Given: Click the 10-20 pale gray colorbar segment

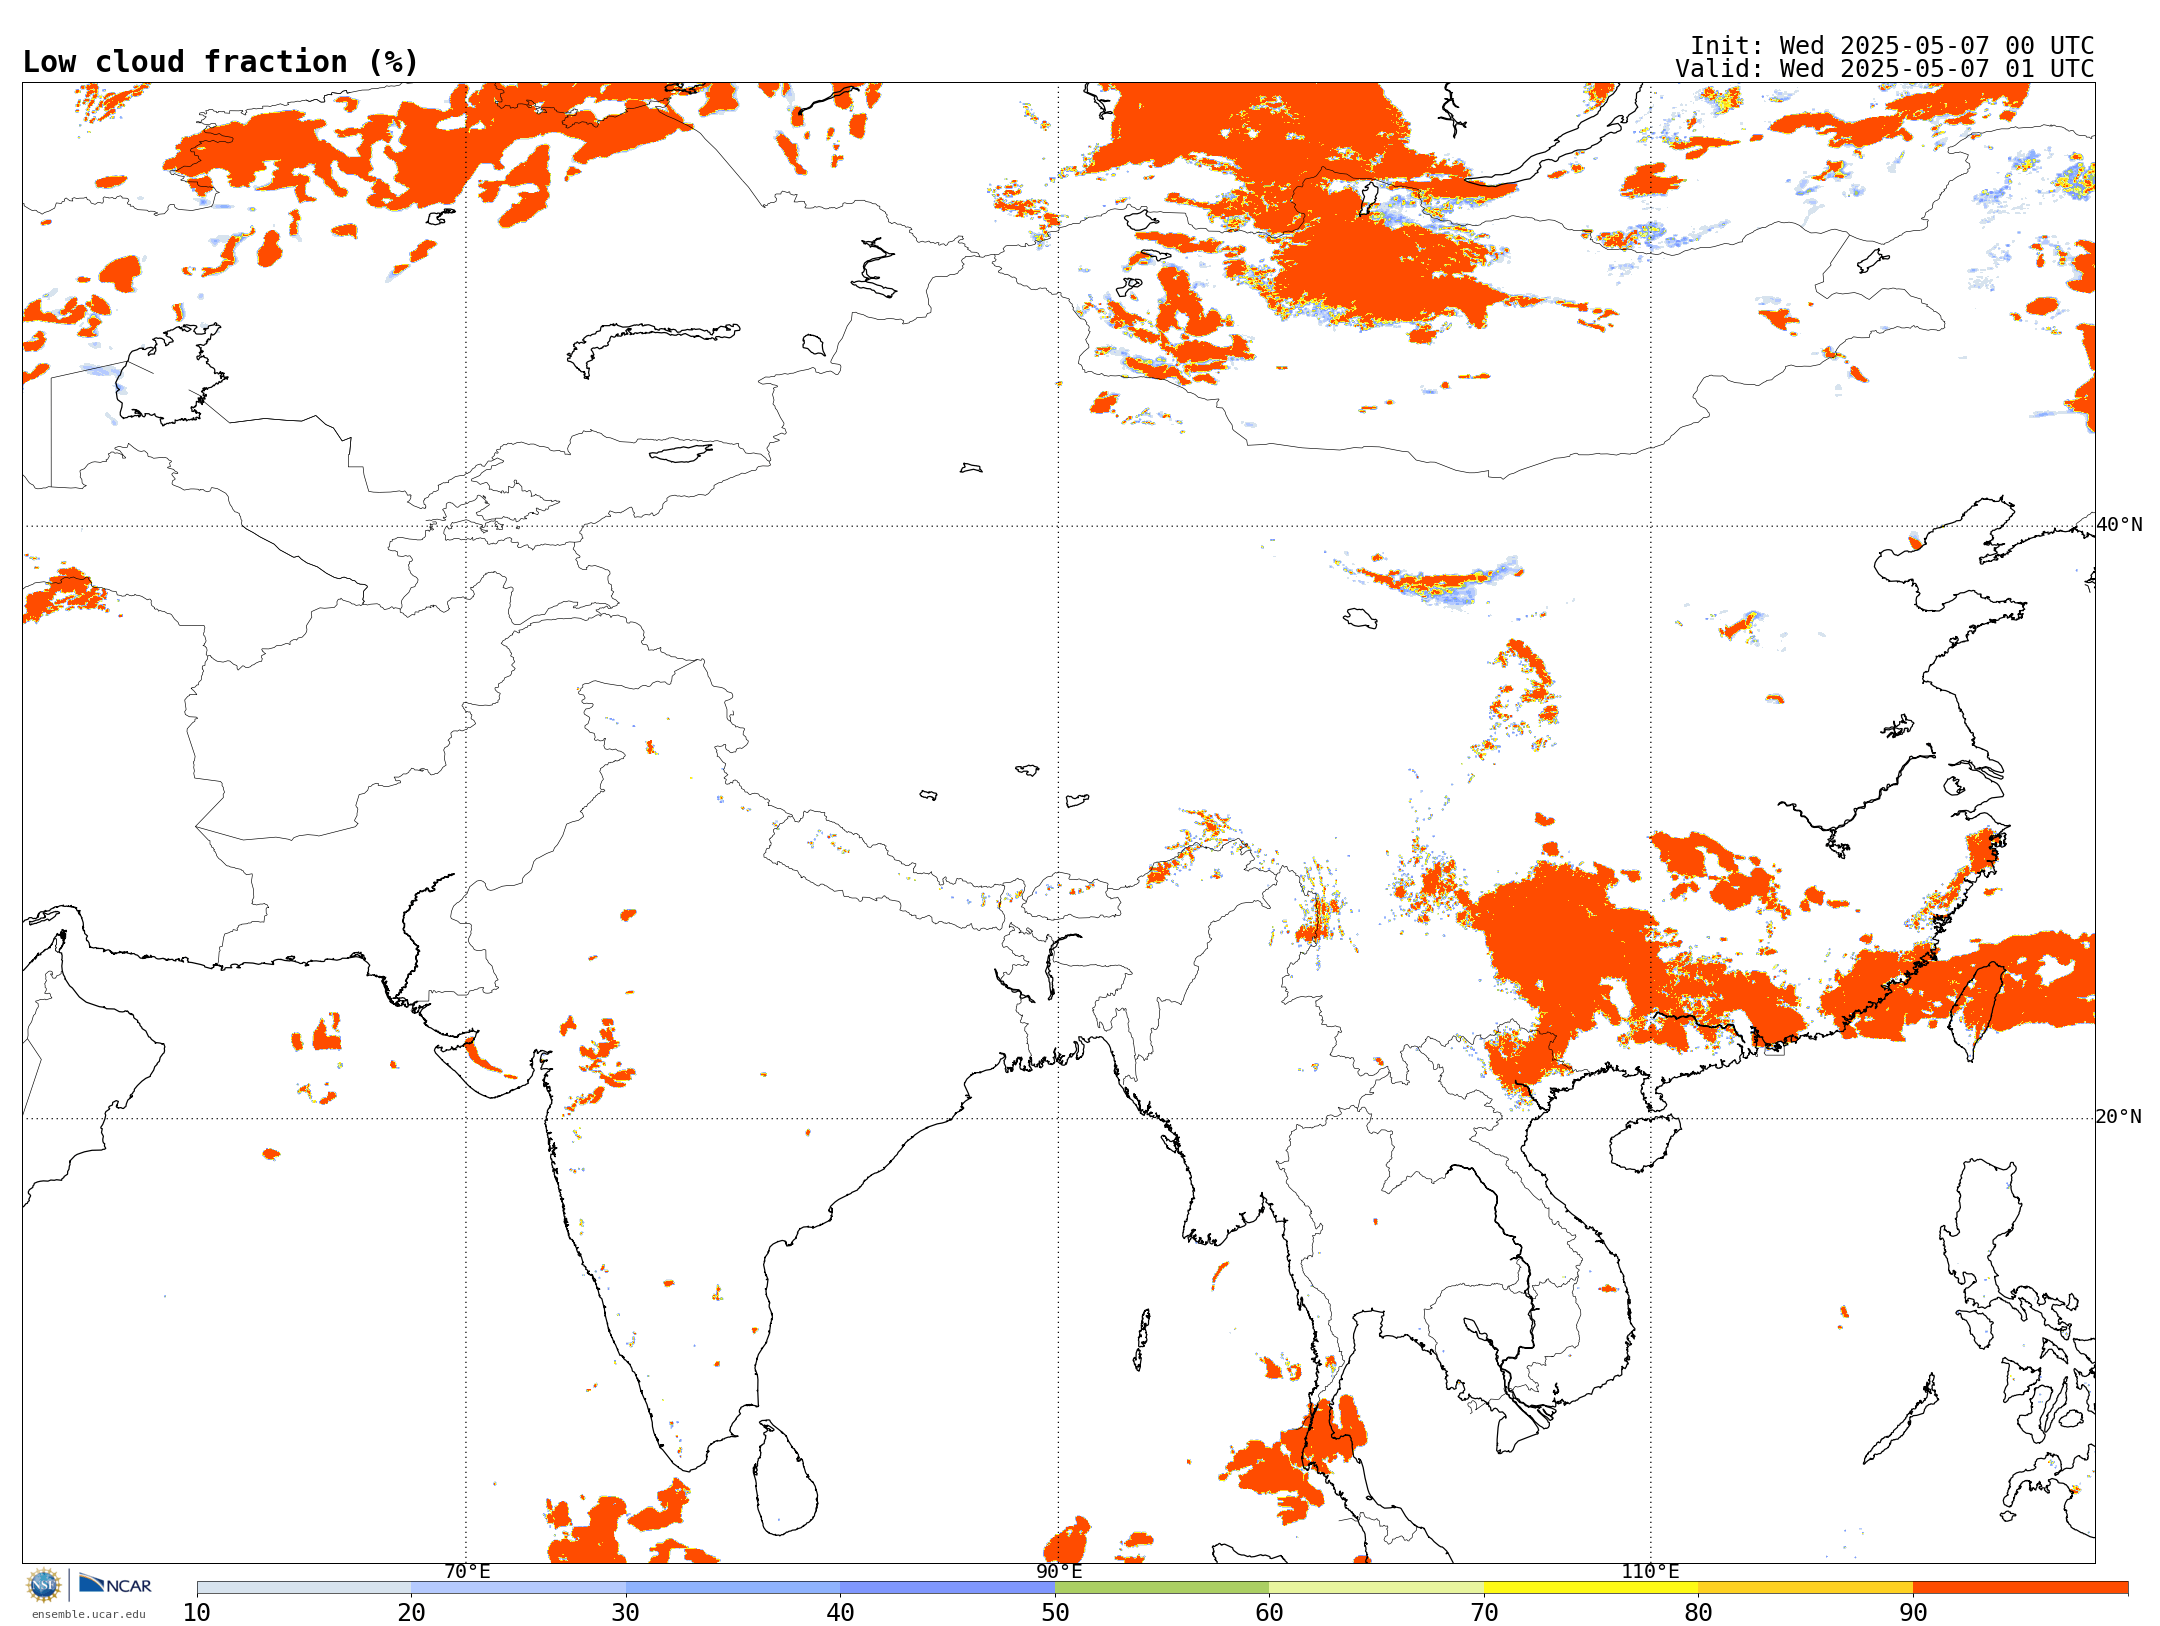Looking at the screenshot, I should tap(304, 1588).
